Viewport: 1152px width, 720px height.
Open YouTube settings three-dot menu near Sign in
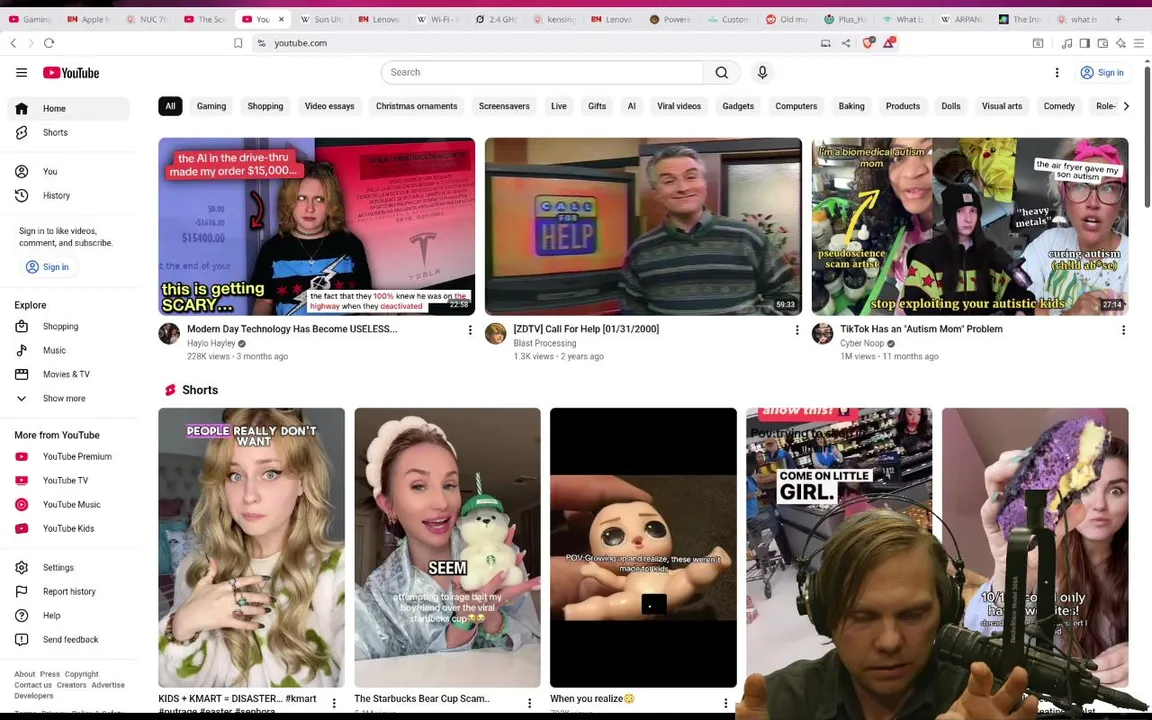point(1056,73)
